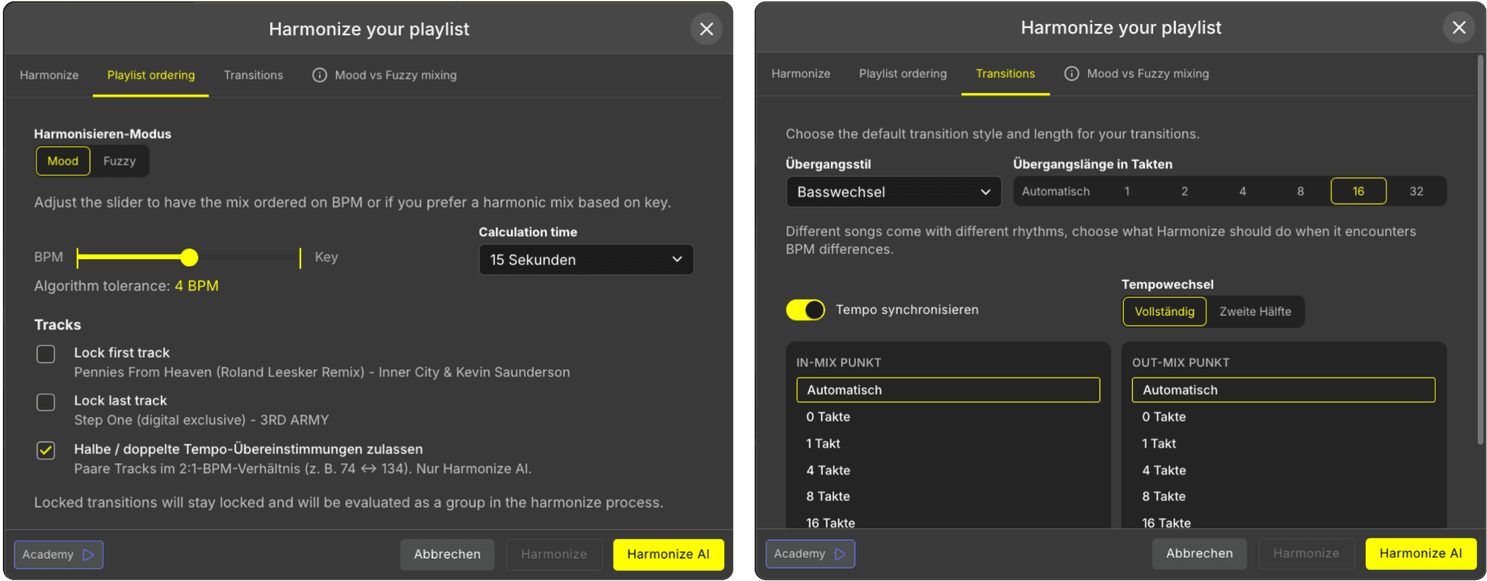This screenshot has width=1487, height=581.
Task: Open Harmonize tab in left dialog
Action: tap(49, 75)
